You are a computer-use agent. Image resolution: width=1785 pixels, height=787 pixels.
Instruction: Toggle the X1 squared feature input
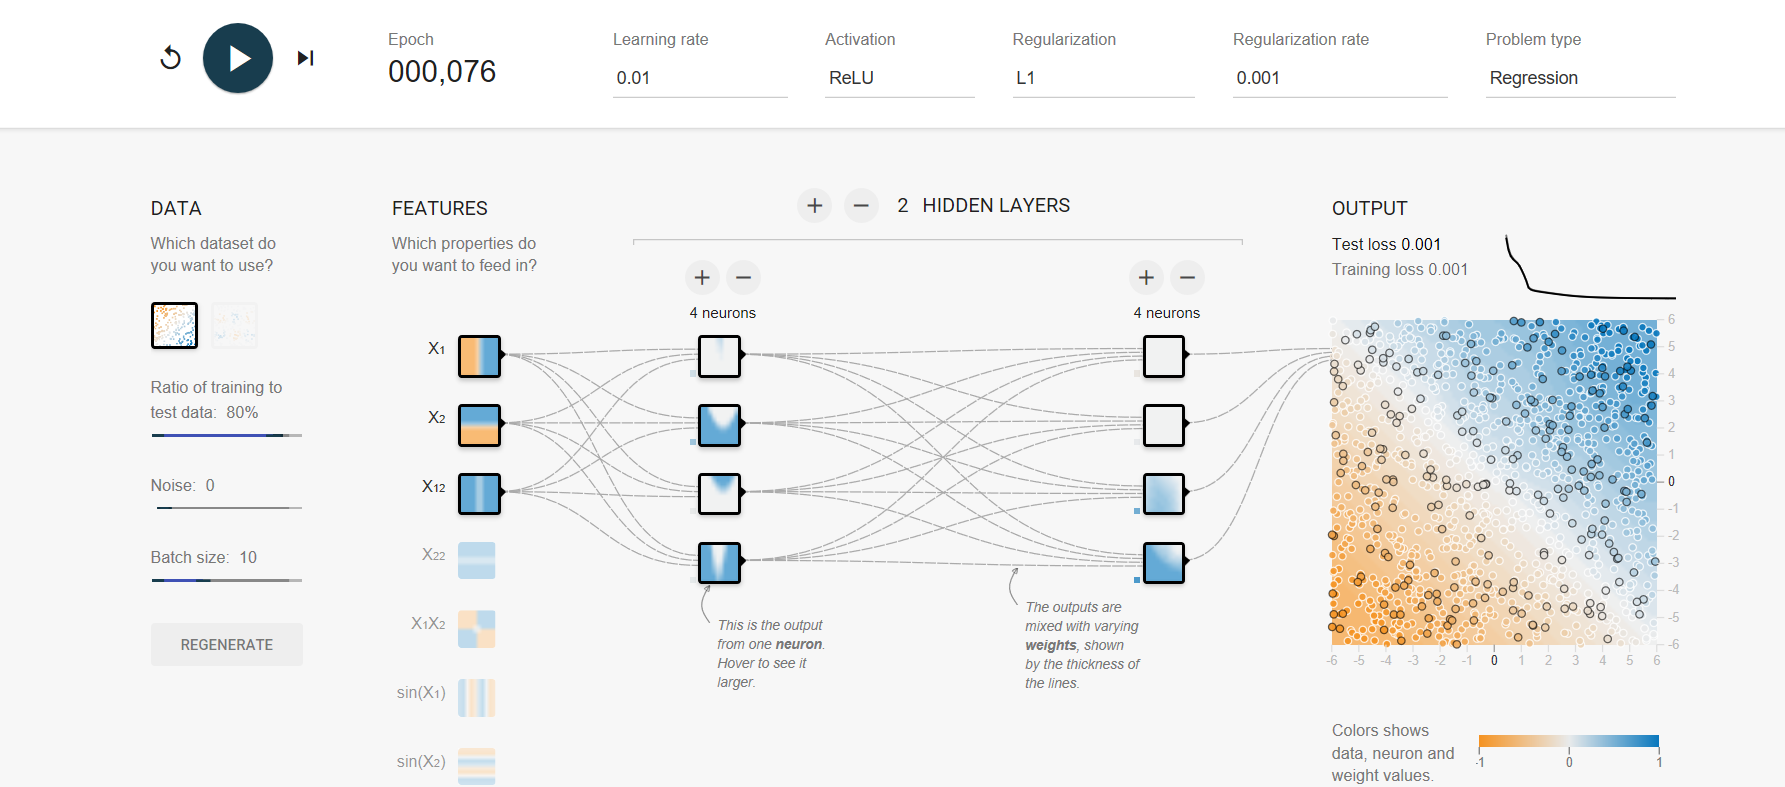click(x=479, y=494)
